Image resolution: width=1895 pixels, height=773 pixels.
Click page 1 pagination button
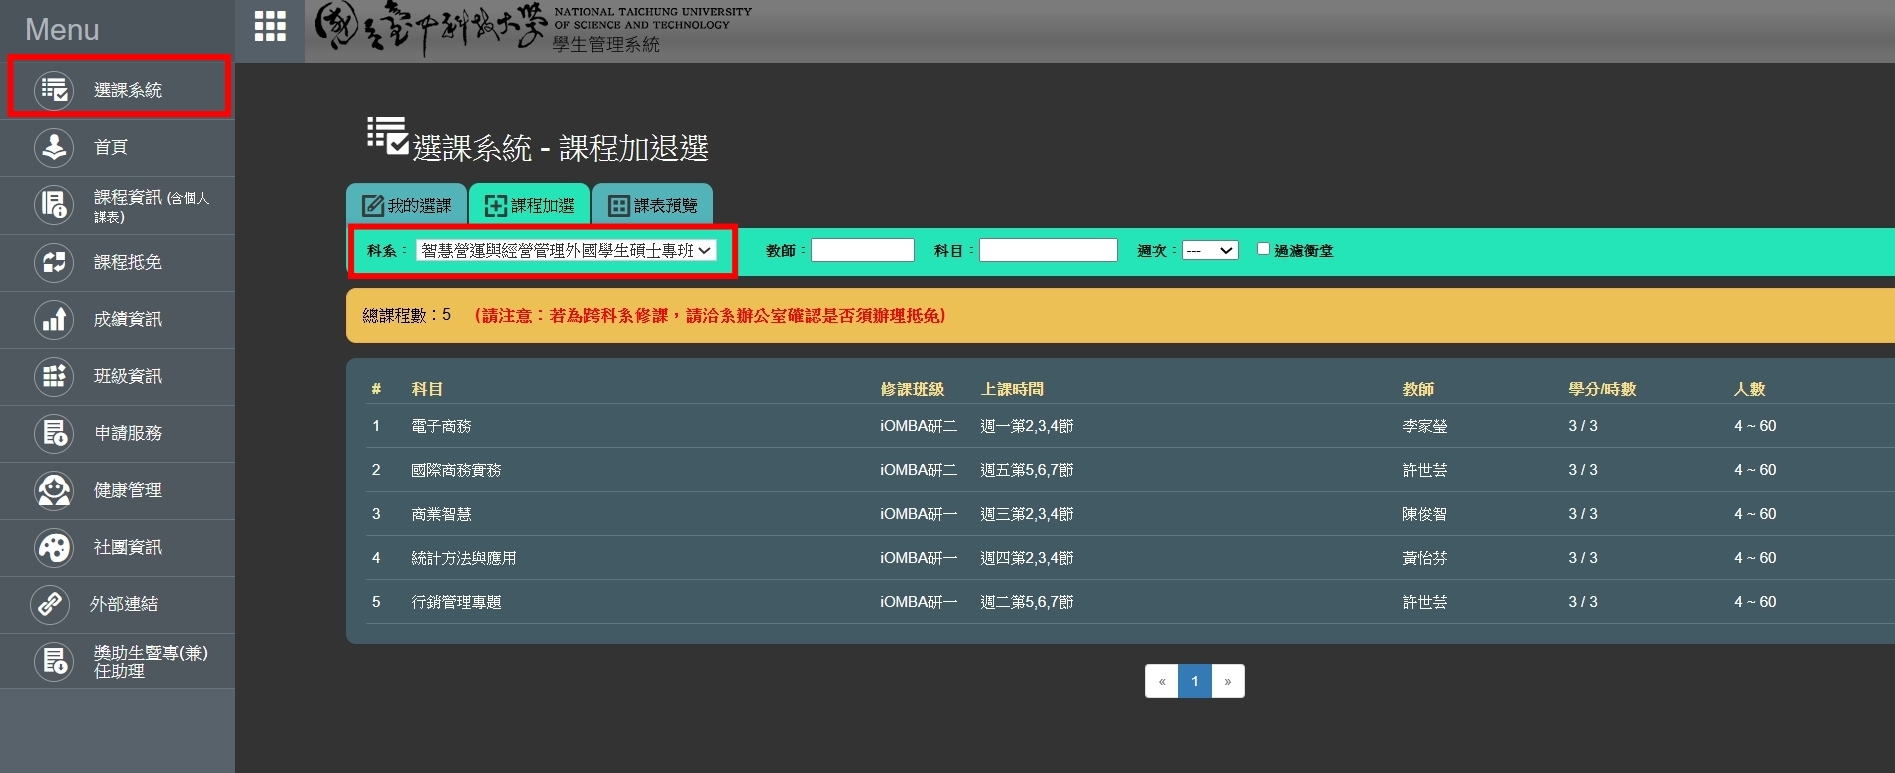pos(1195,681)
